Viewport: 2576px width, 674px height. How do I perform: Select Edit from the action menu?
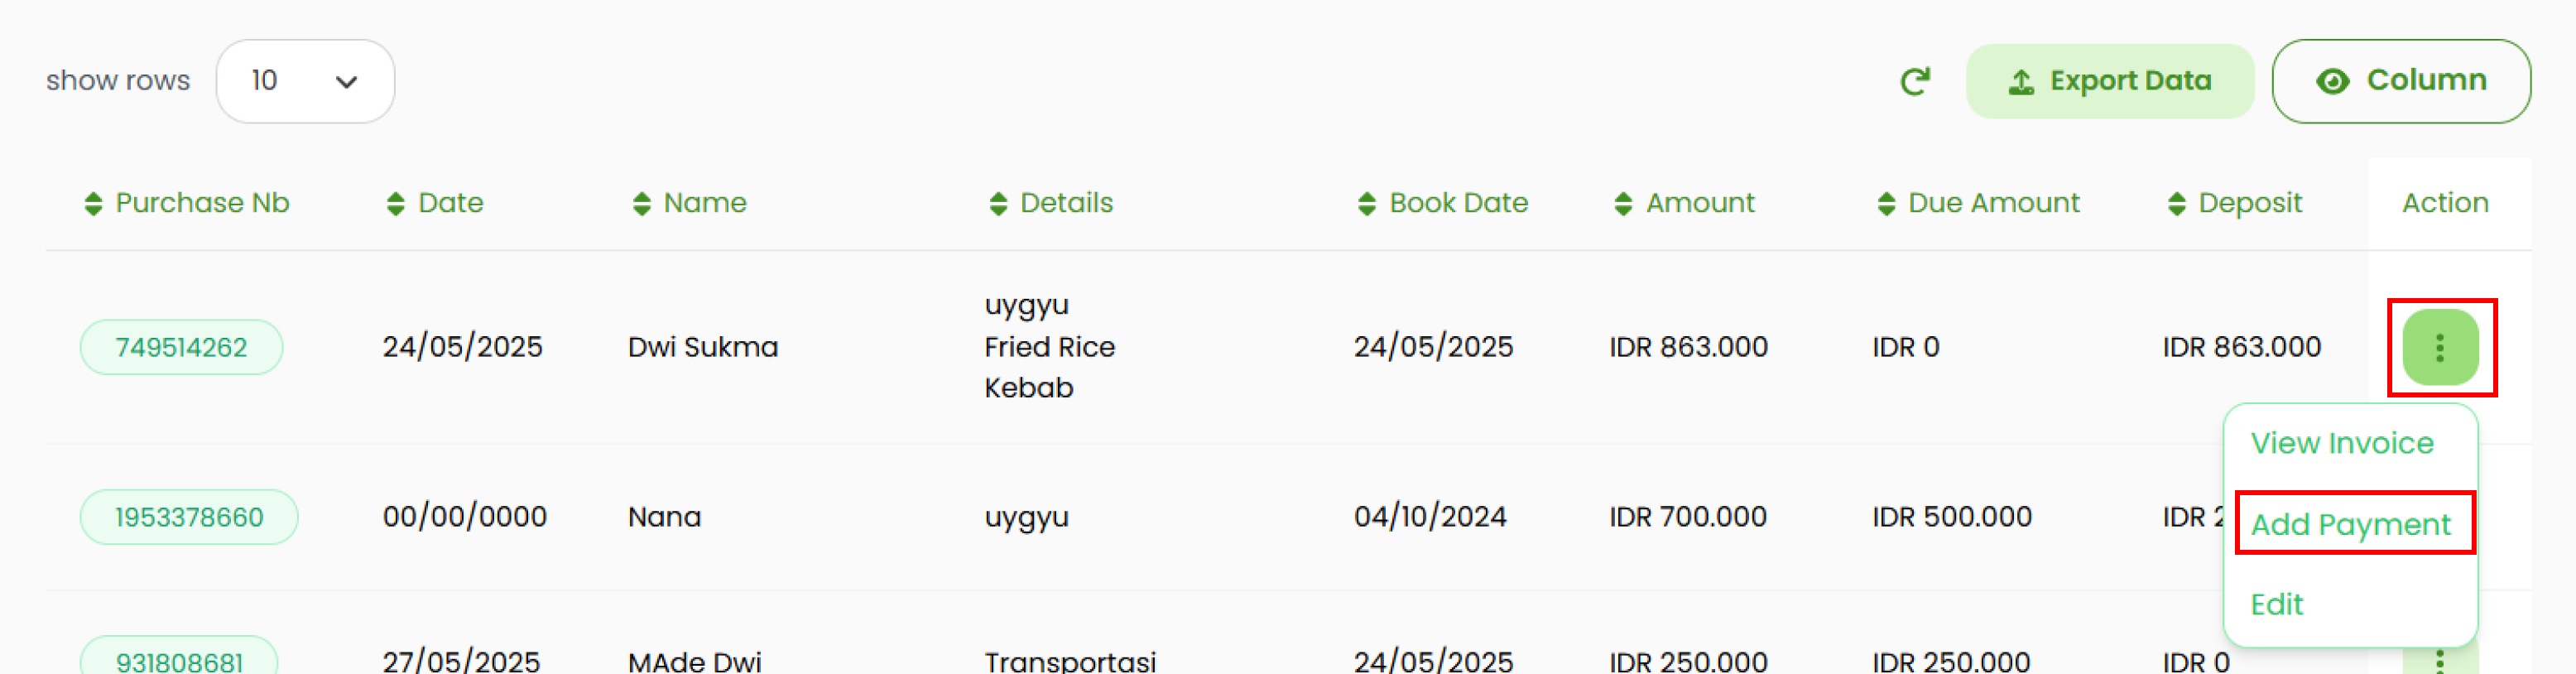click(2276, 604)
